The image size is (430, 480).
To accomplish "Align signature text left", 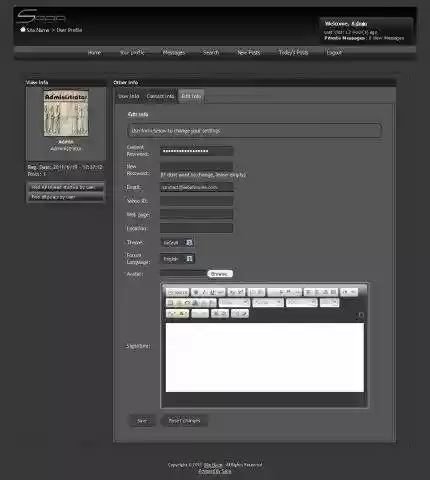I will (309, 292).
